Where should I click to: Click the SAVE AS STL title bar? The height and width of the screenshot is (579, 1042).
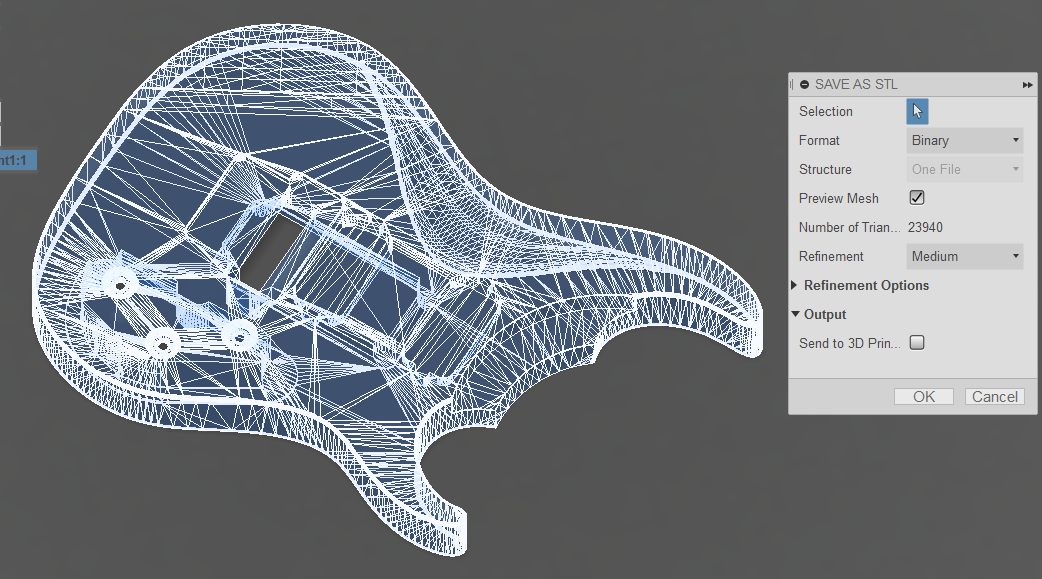(855, 84)
